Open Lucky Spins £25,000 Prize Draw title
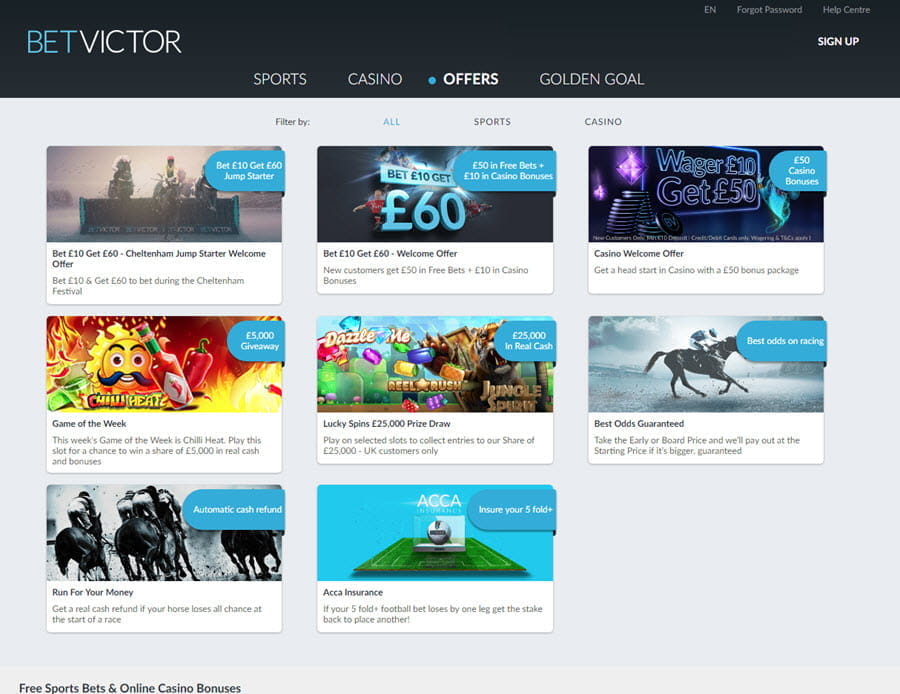This screenshot has width=900, height=694. pyautogui.click(x=387, y=424)
